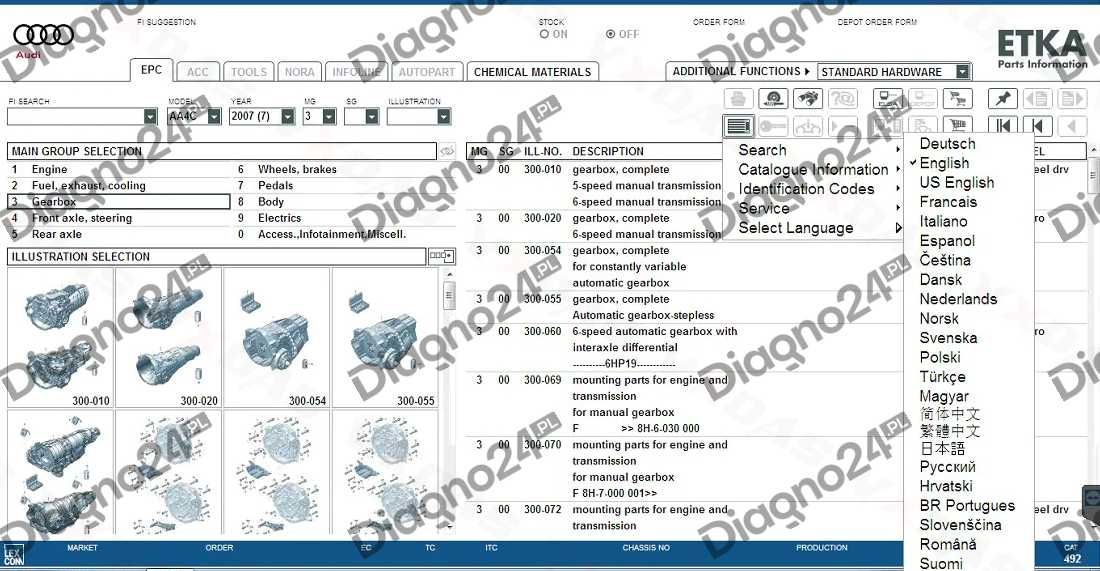Screen dimensions: 1100x571
Task: Open the Year 2007 dropdown
Action: point(288,116)
